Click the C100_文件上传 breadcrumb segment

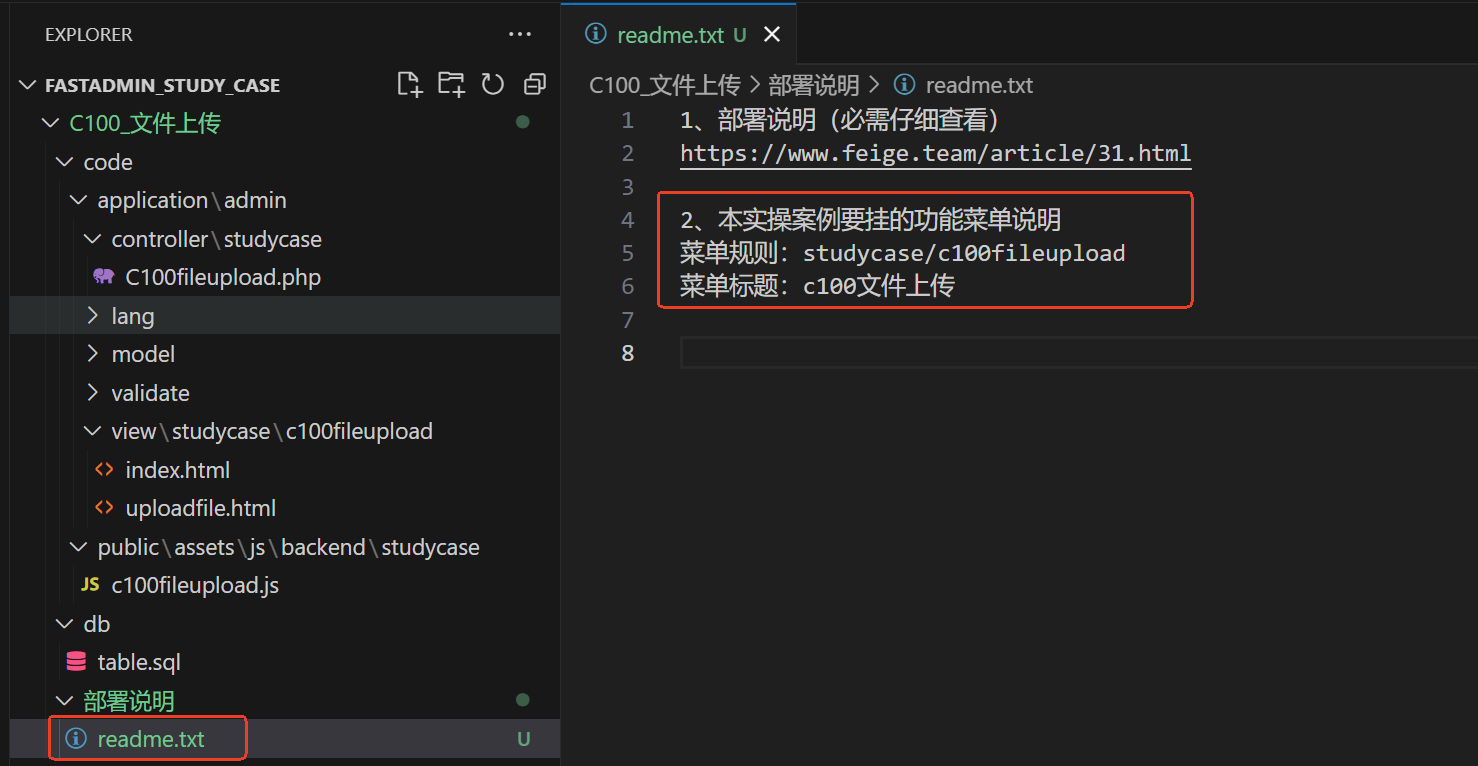tap(664, 85)
